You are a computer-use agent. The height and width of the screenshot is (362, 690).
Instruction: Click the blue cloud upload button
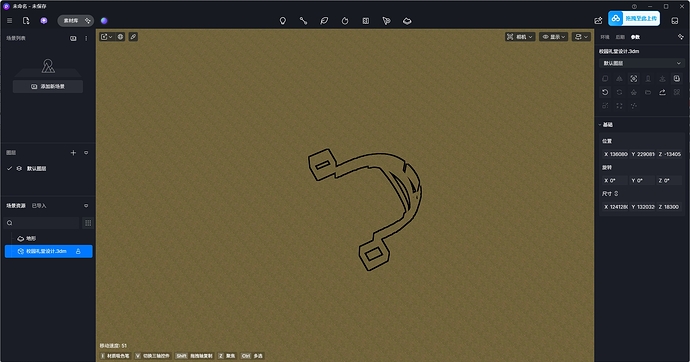click(x=634, y=18)
